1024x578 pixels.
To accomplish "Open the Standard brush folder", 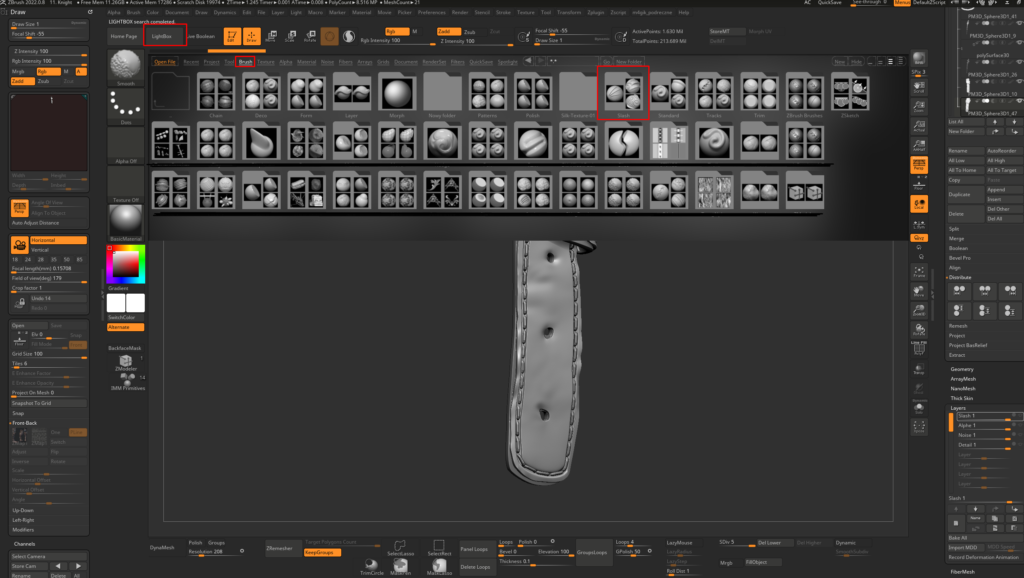I will point(668,95).
